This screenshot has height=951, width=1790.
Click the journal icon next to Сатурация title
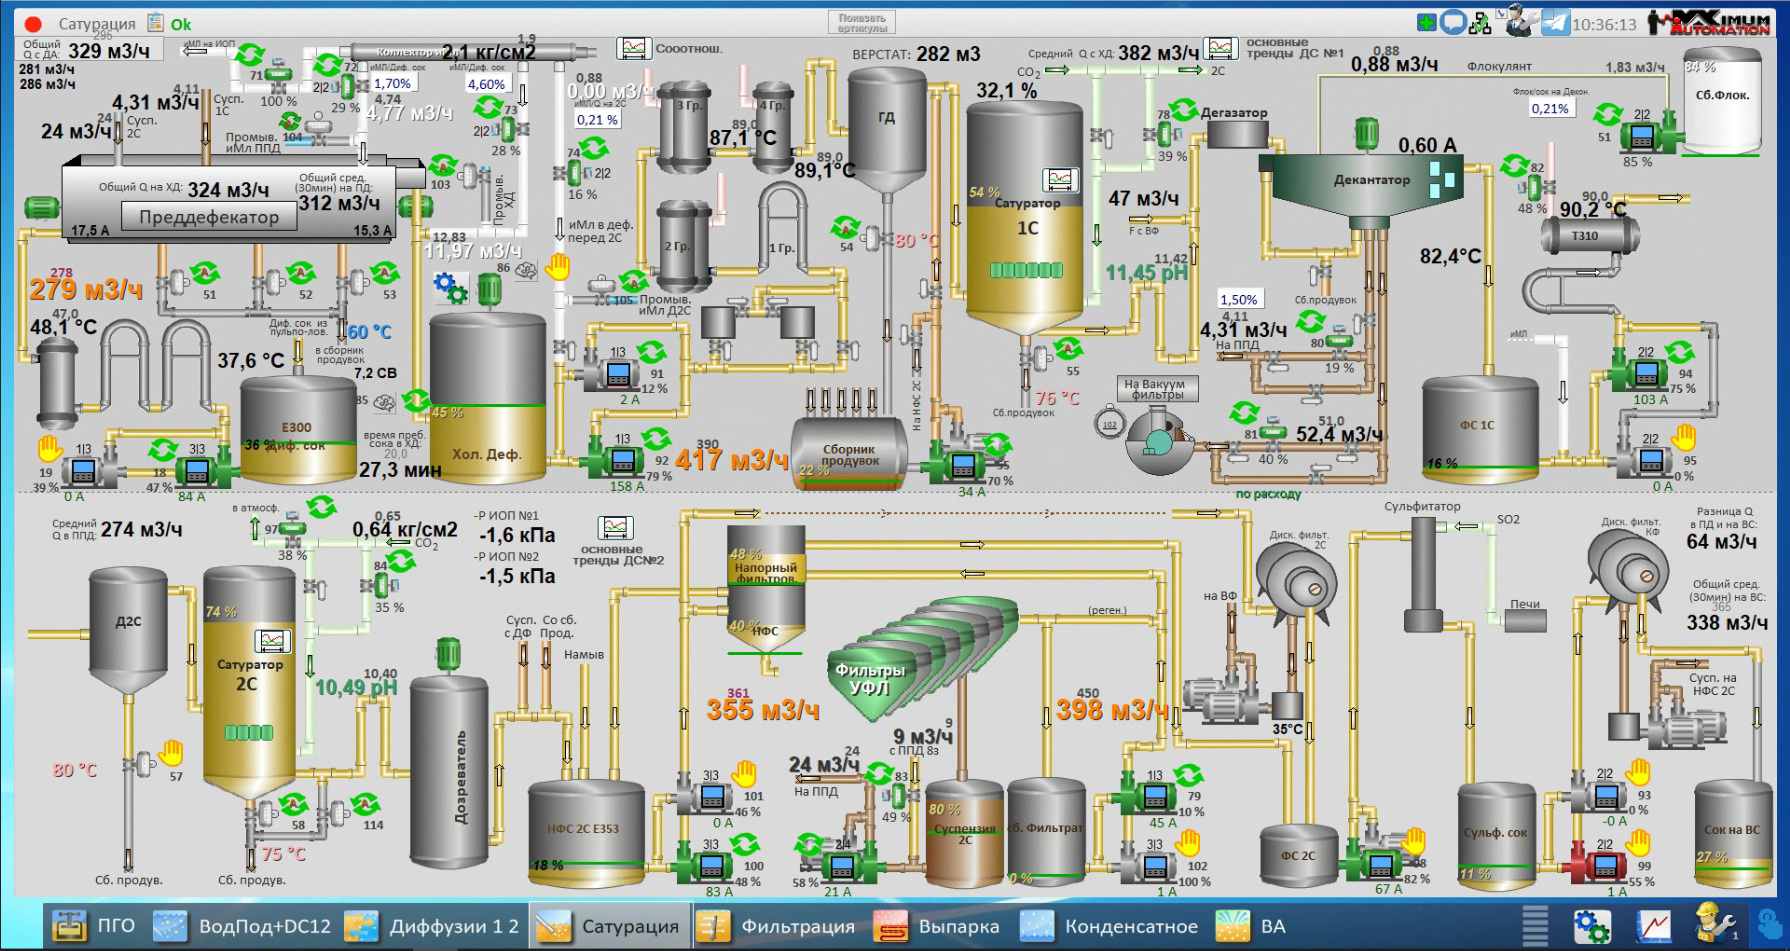pyautogui.click(x=156, y=22)
